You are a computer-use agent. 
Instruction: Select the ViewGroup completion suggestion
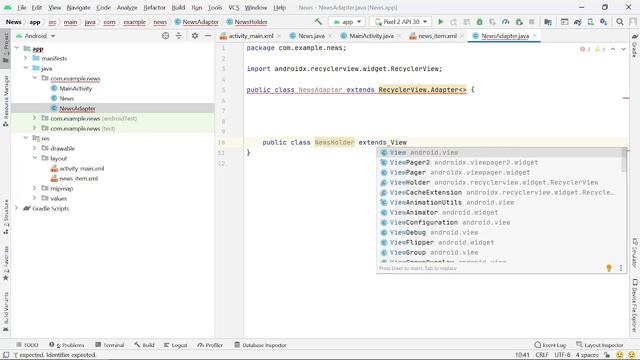(501, 252)
